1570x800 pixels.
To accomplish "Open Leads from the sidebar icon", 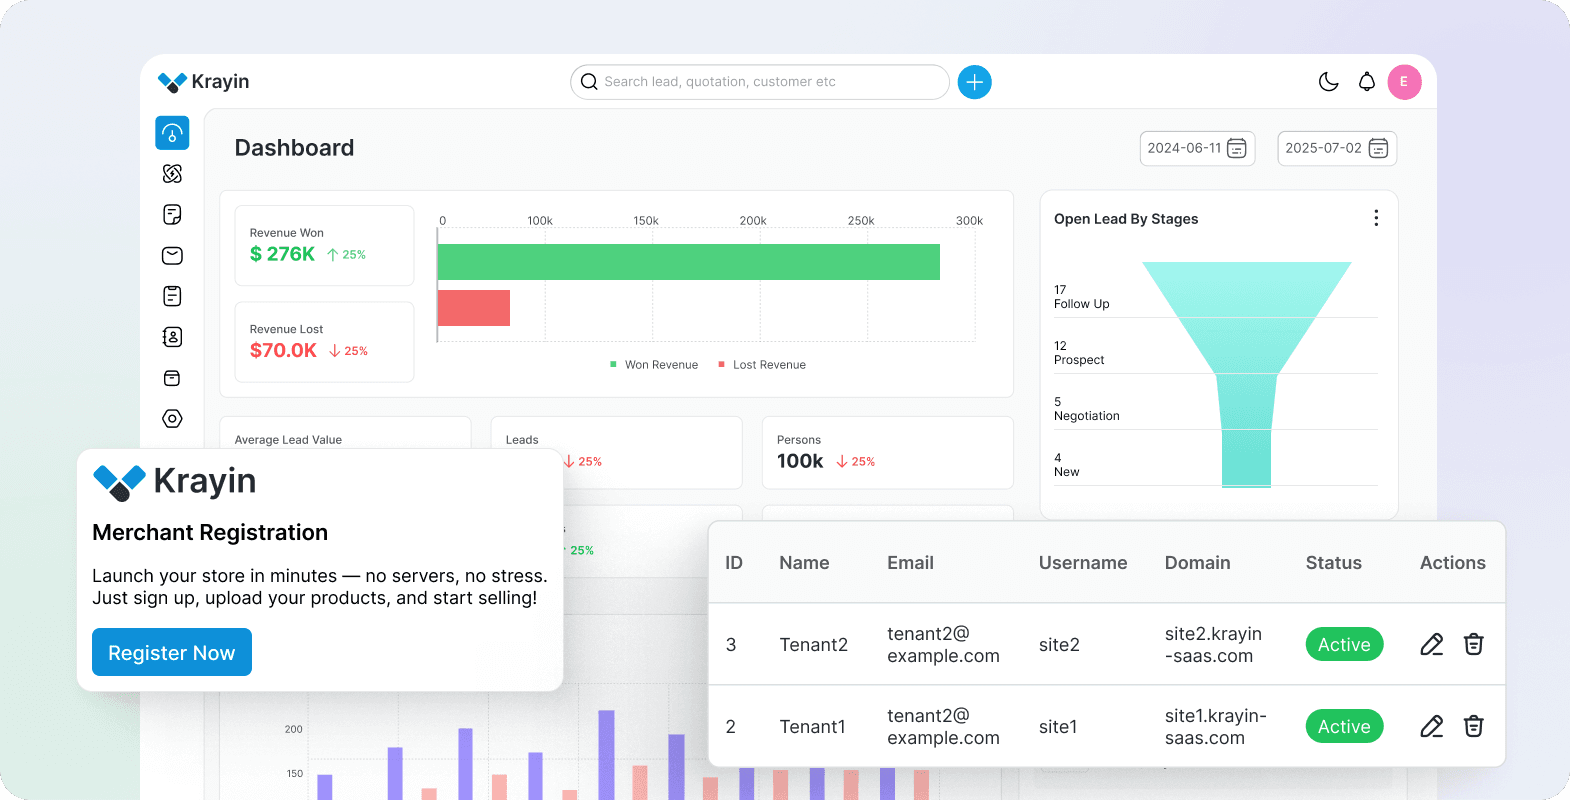I will (x=172, y=174).
